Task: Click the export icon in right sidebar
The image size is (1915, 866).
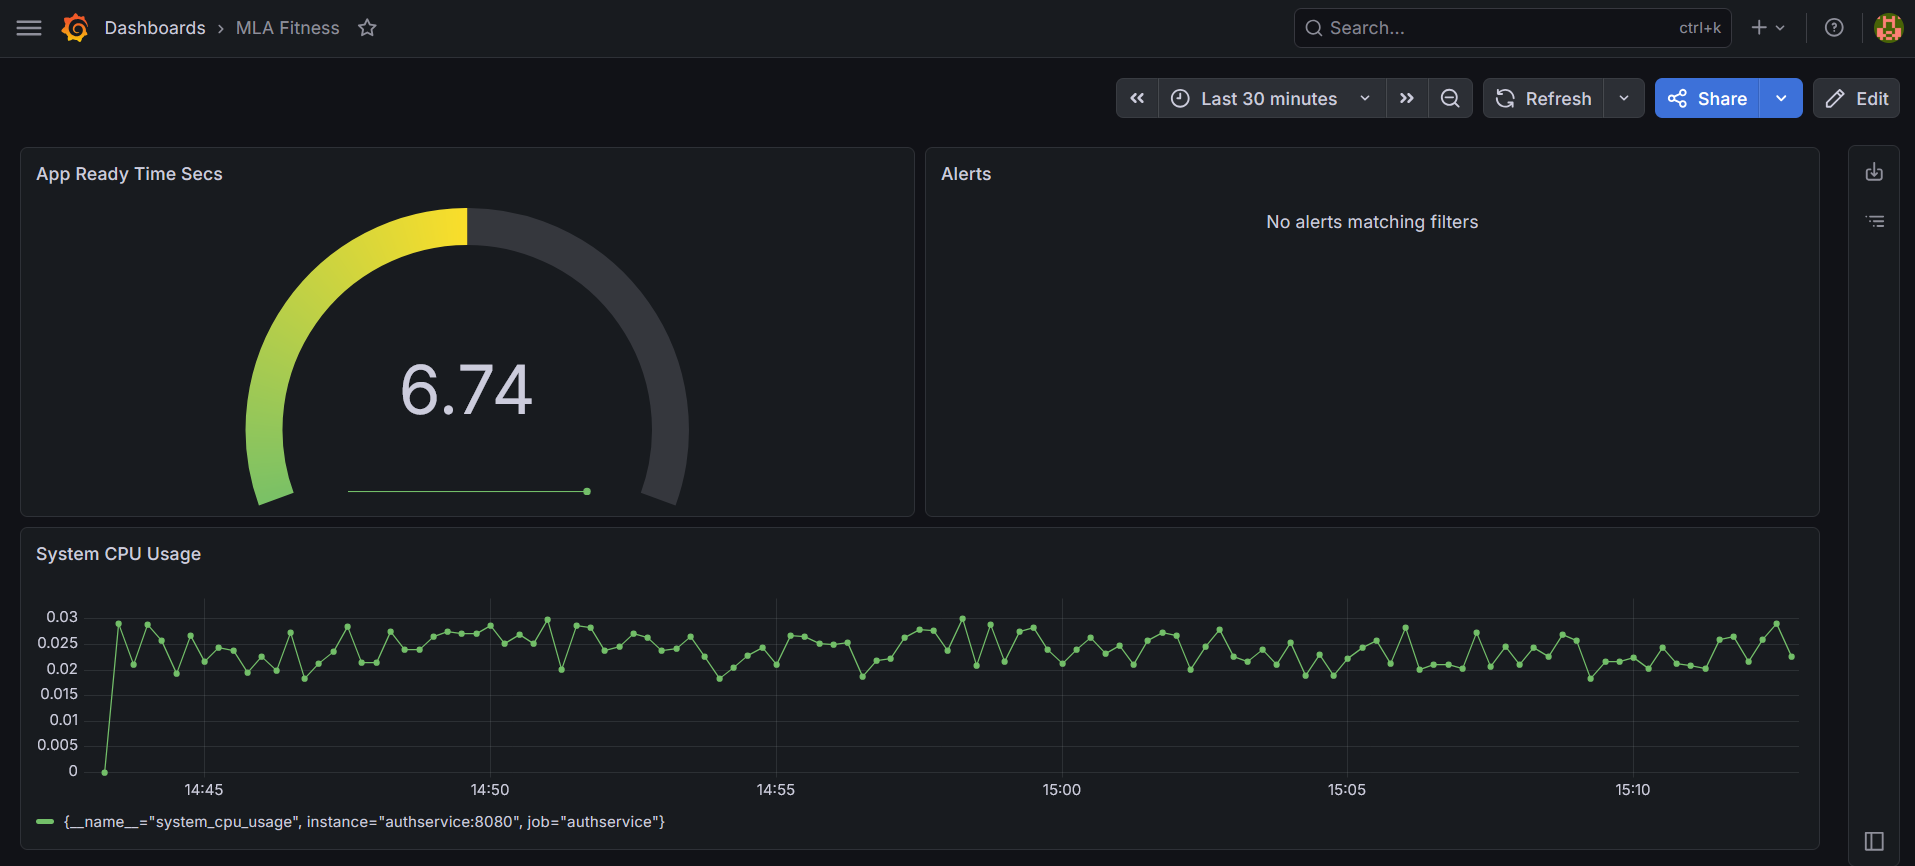Action: pos(1874,172)
